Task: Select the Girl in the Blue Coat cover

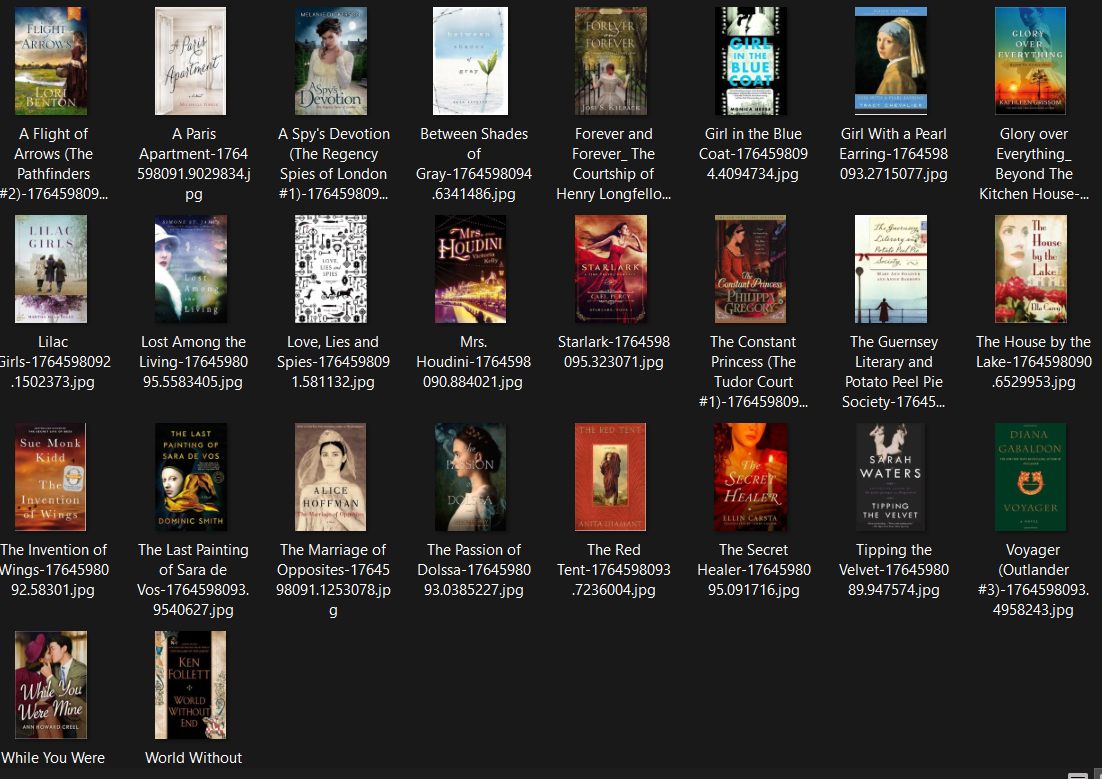Action: click(751, 61)
